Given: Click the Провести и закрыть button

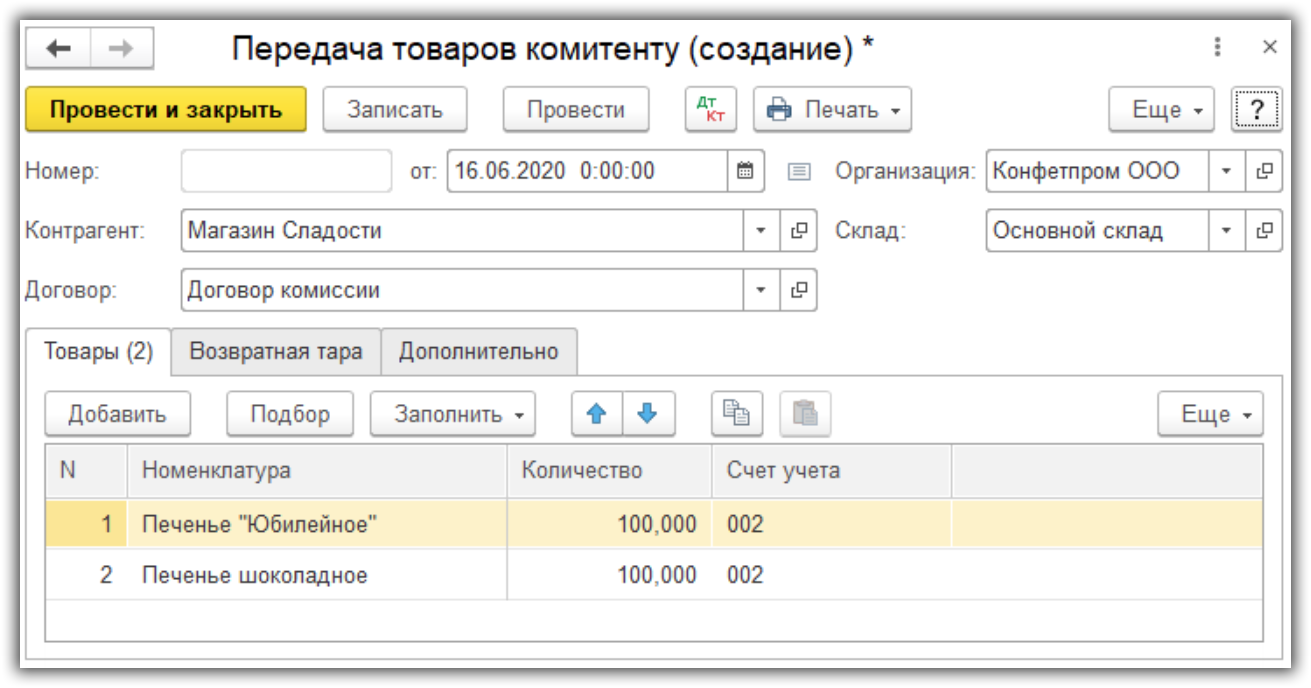Looking at the screenshot, I should [x=166, y=110].
